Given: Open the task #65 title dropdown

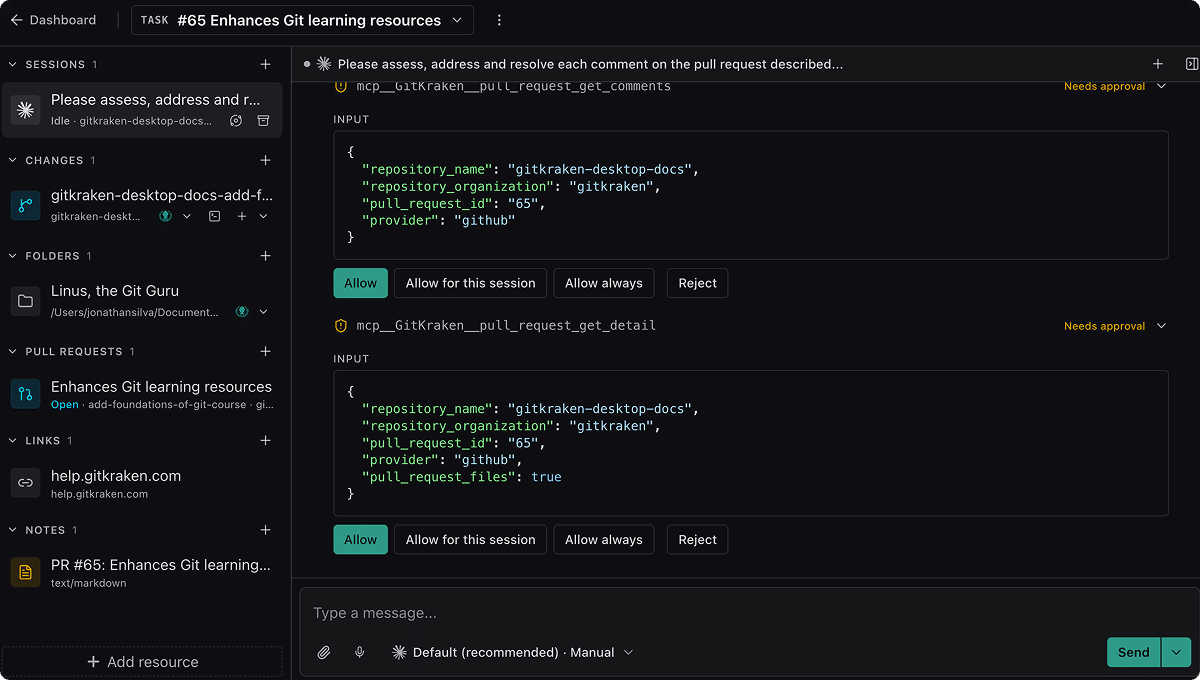Looking at the screenshot, I should pos(302,20).
